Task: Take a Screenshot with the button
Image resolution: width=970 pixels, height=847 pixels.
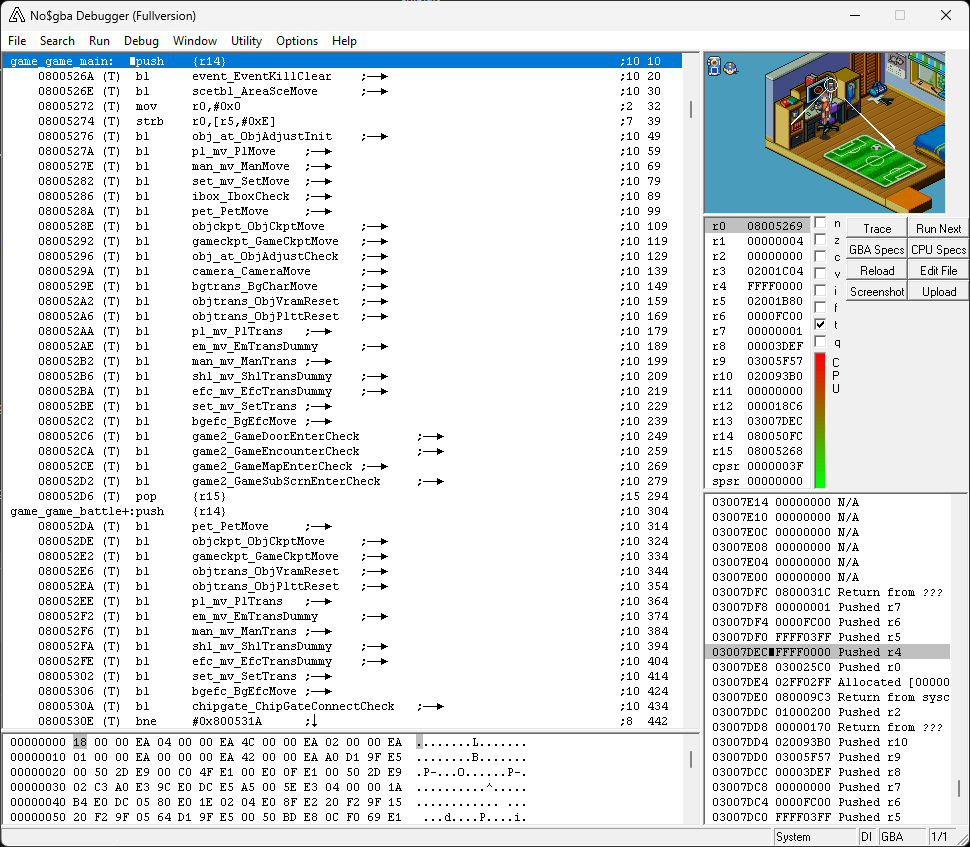Action: [877, 291]
